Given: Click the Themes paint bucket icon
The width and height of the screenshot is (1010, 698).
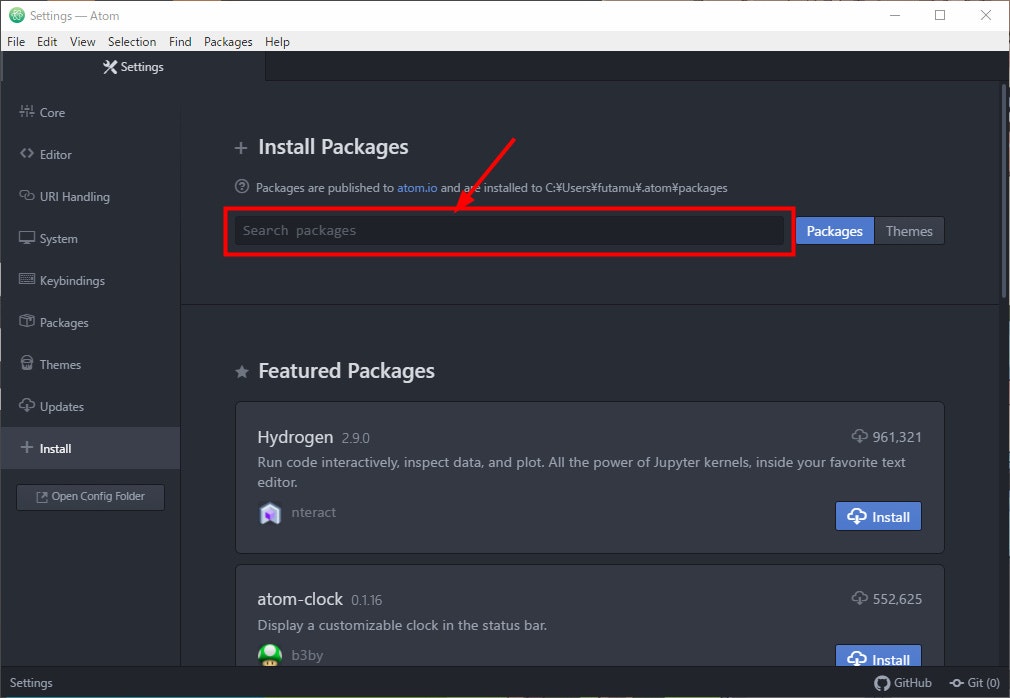Looking at the screenshot, I should pos(26,363).
